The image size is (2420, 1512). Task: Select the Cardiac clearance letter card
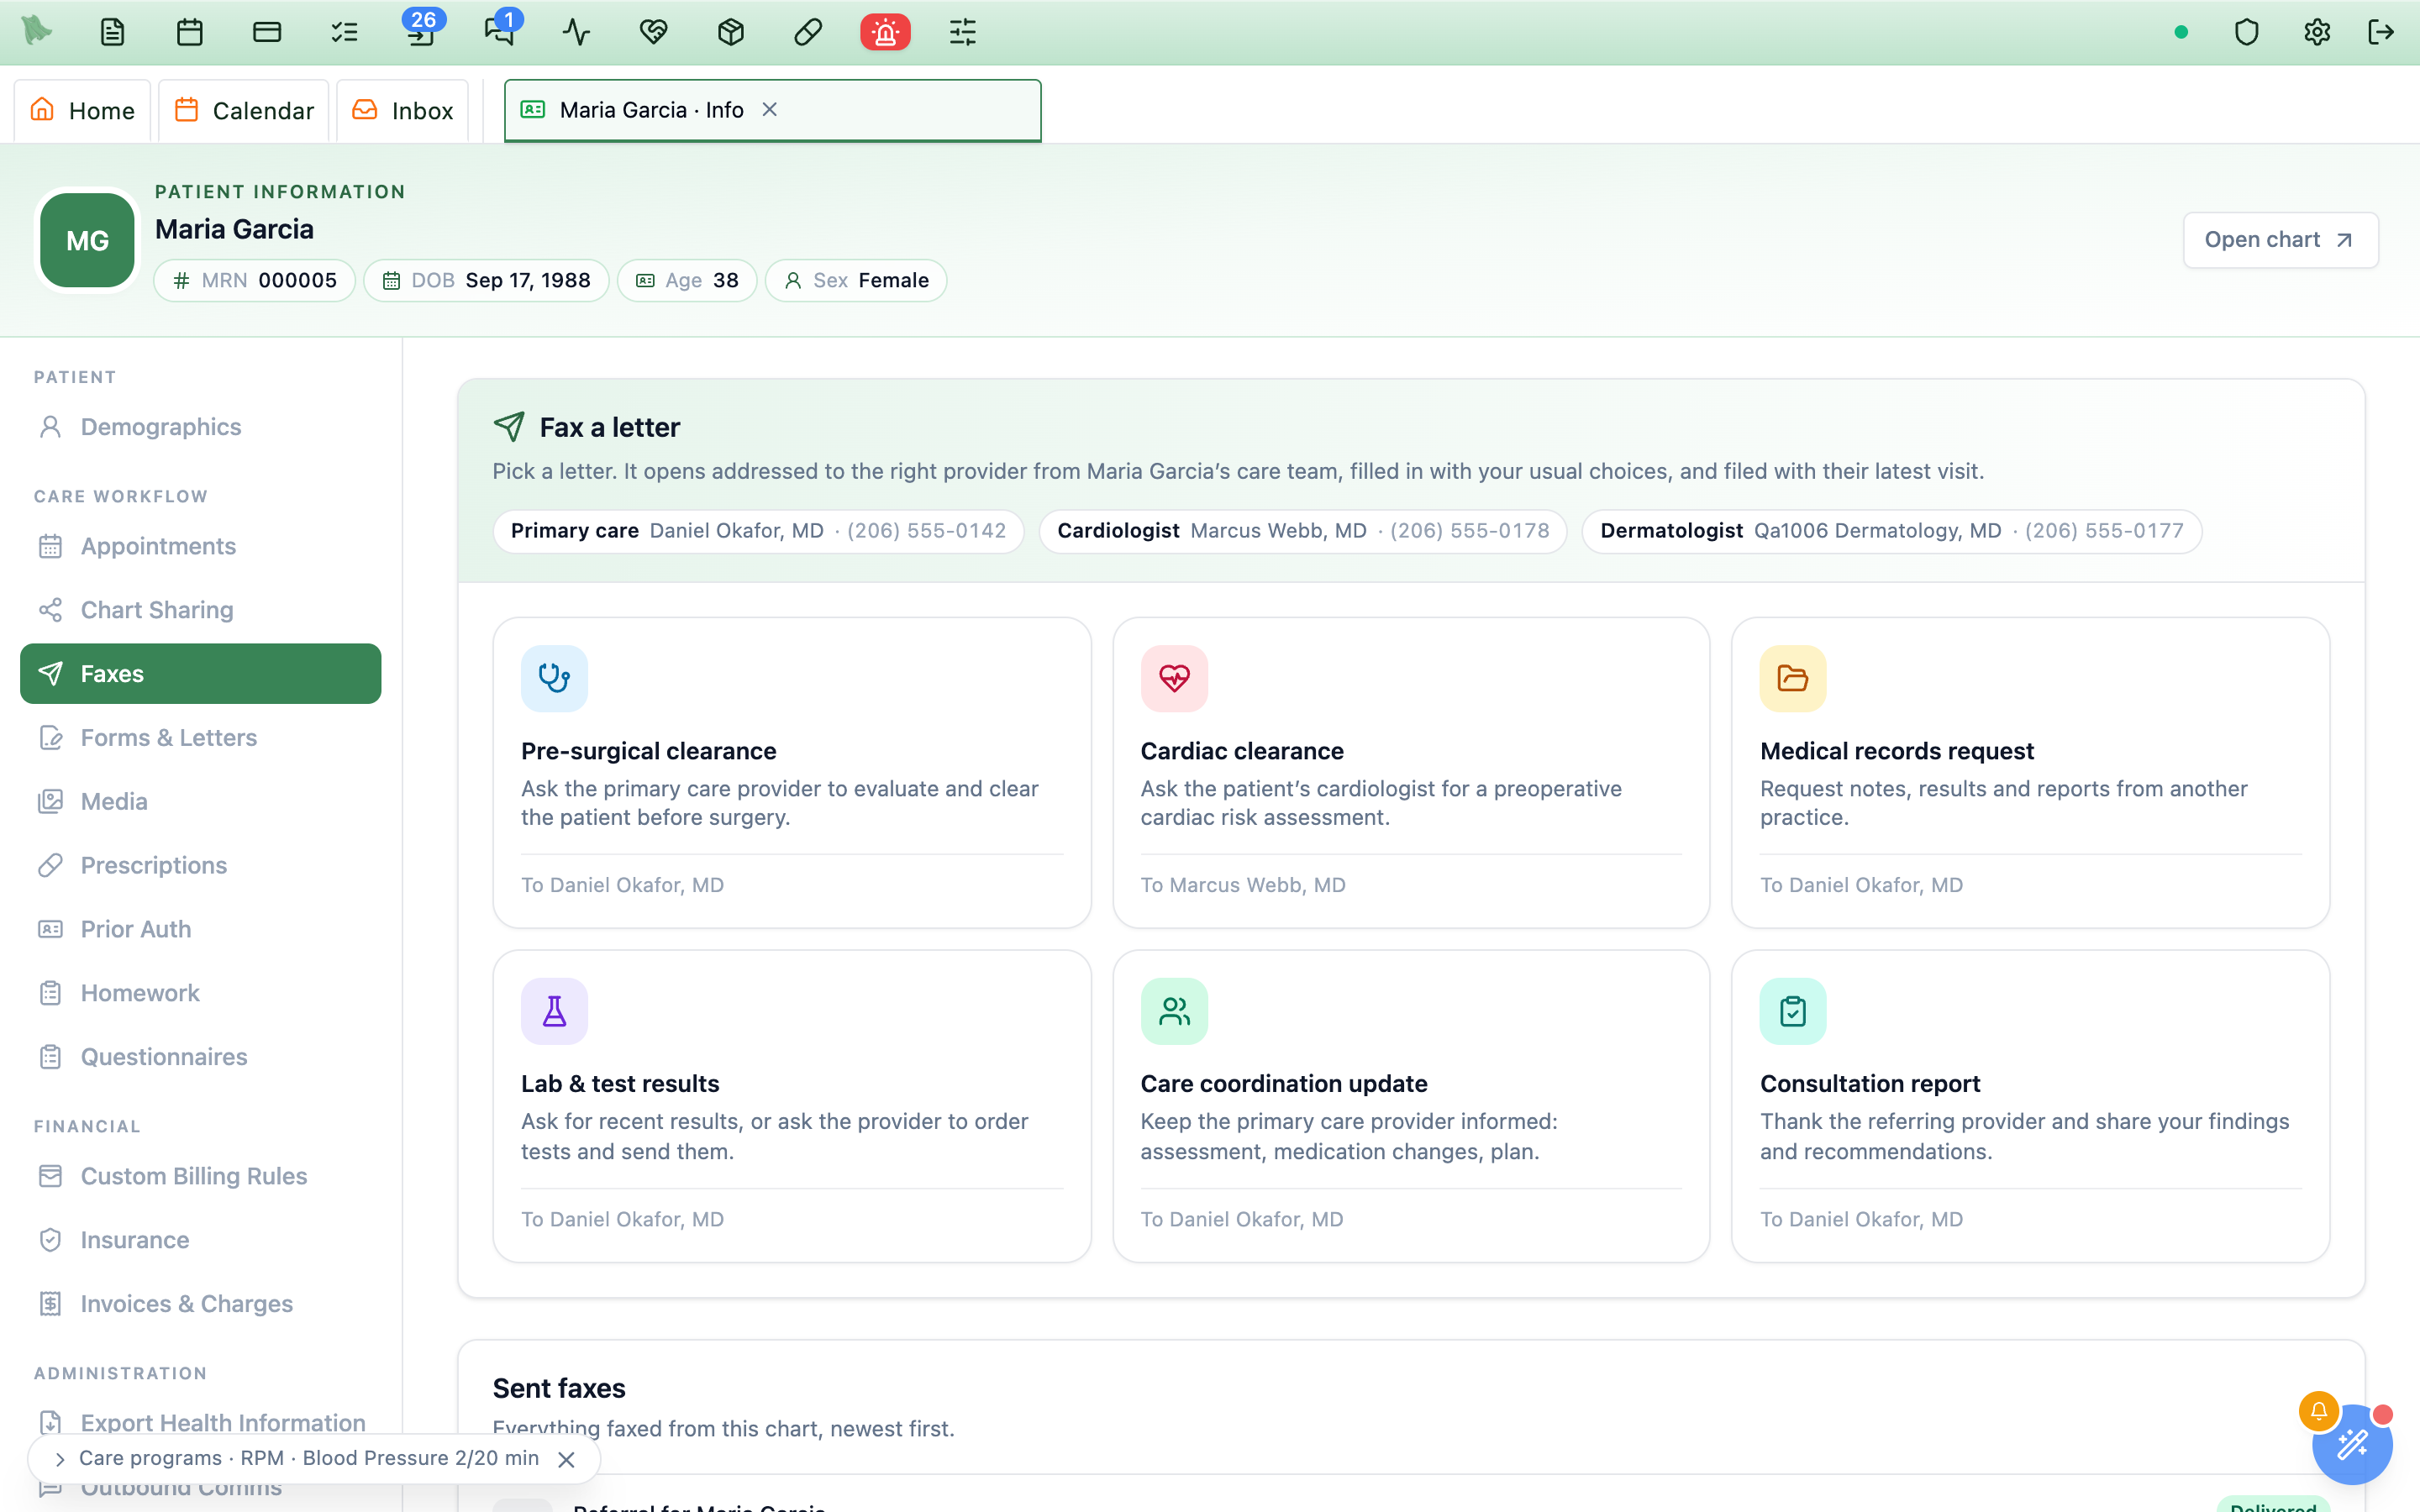coord(1411,772)
